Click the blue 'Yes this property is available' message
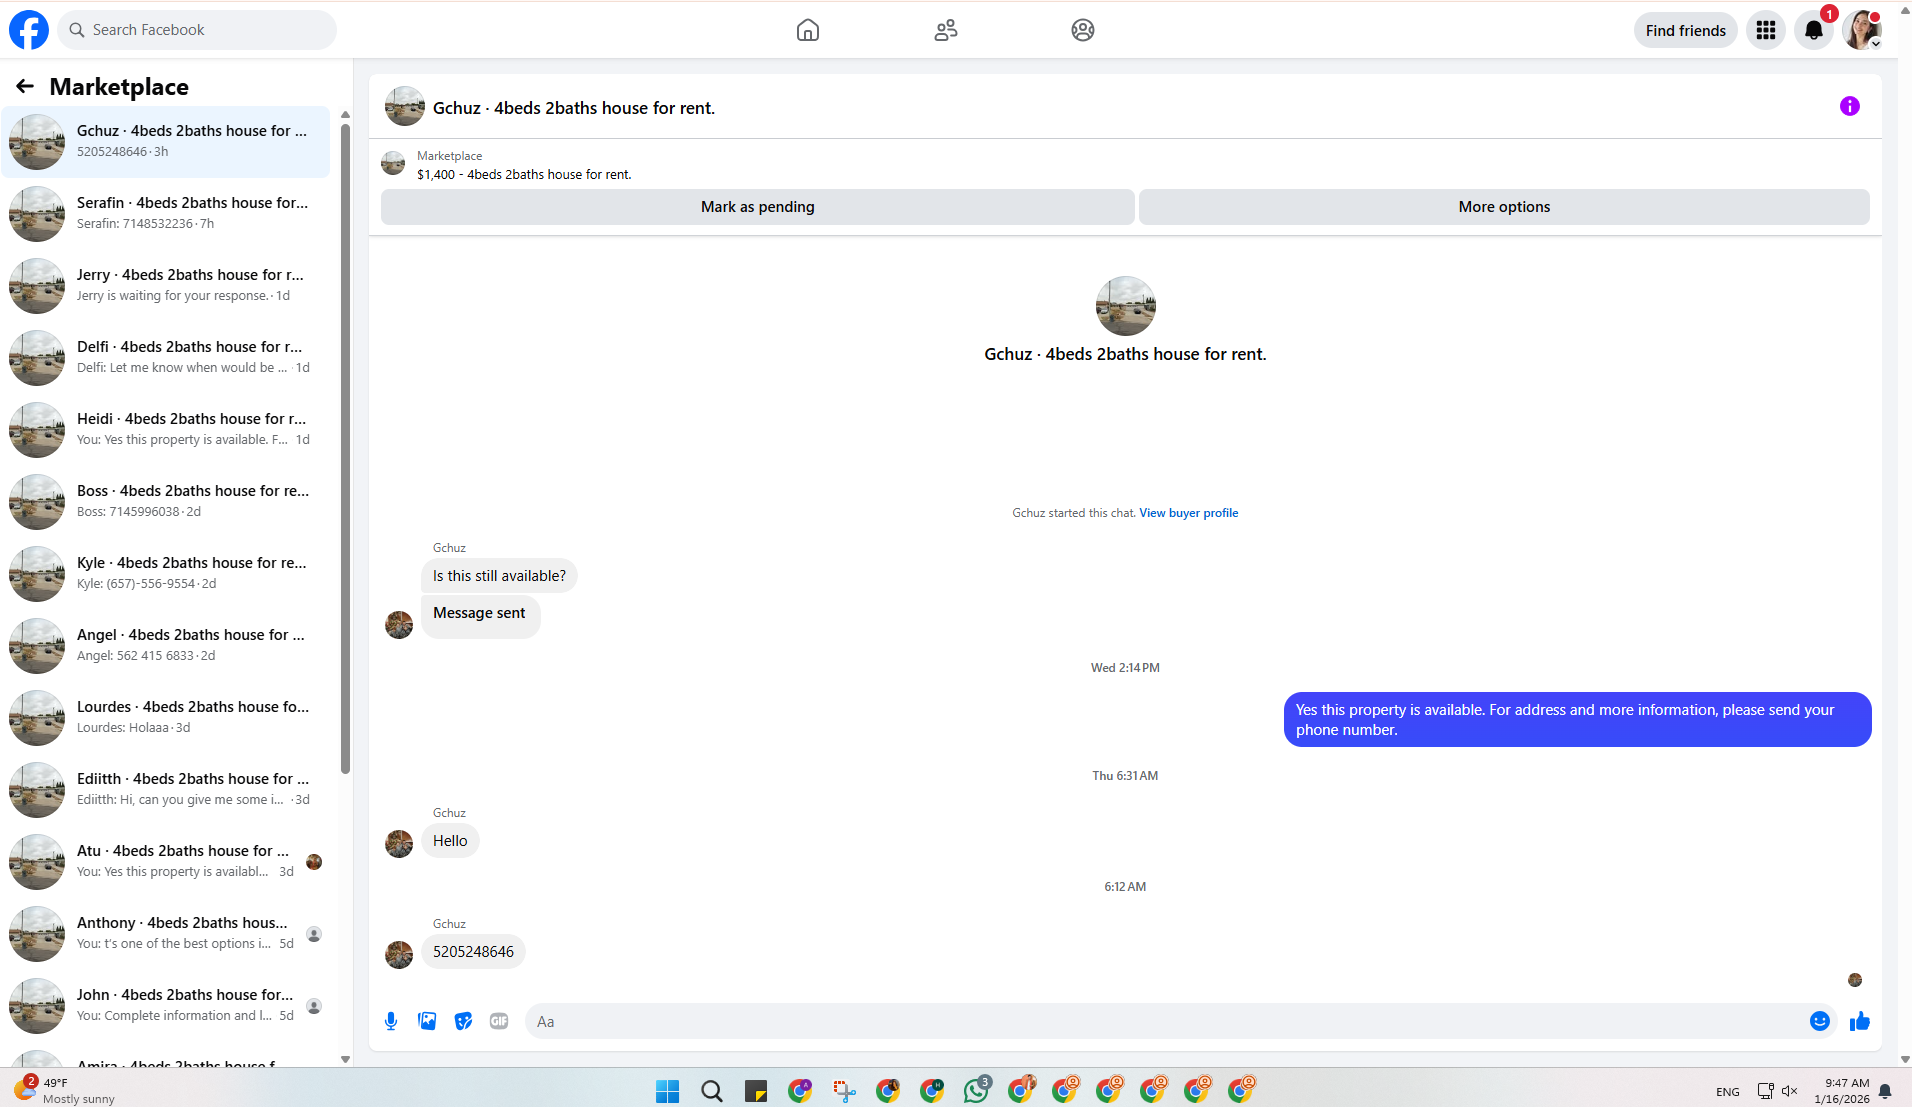1912x1107 pixels. click(x=1577, y=720)
